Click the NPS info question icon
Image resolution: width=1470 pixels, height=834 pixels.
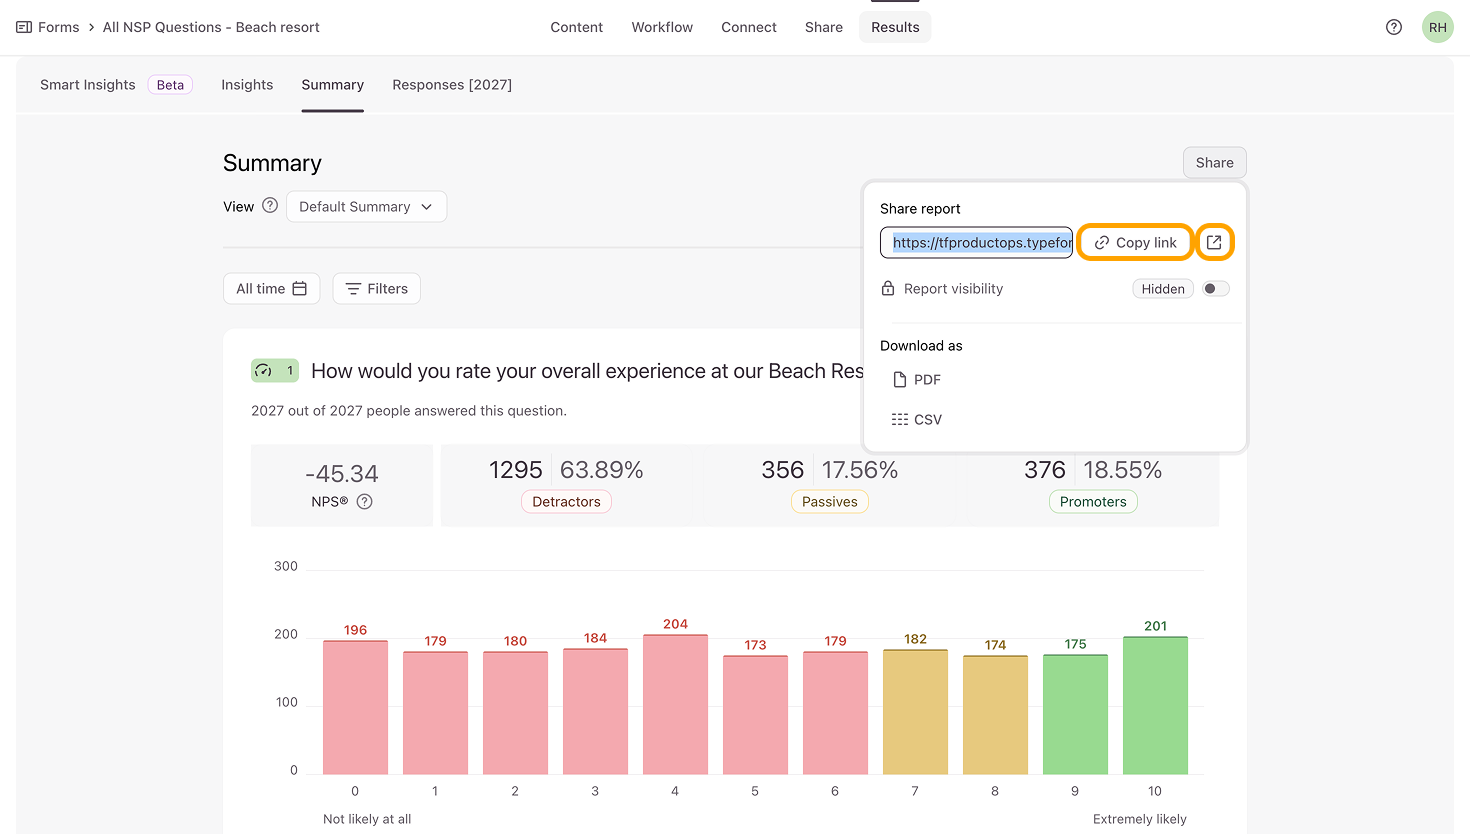pyautogui.click(x=365, y=502)
